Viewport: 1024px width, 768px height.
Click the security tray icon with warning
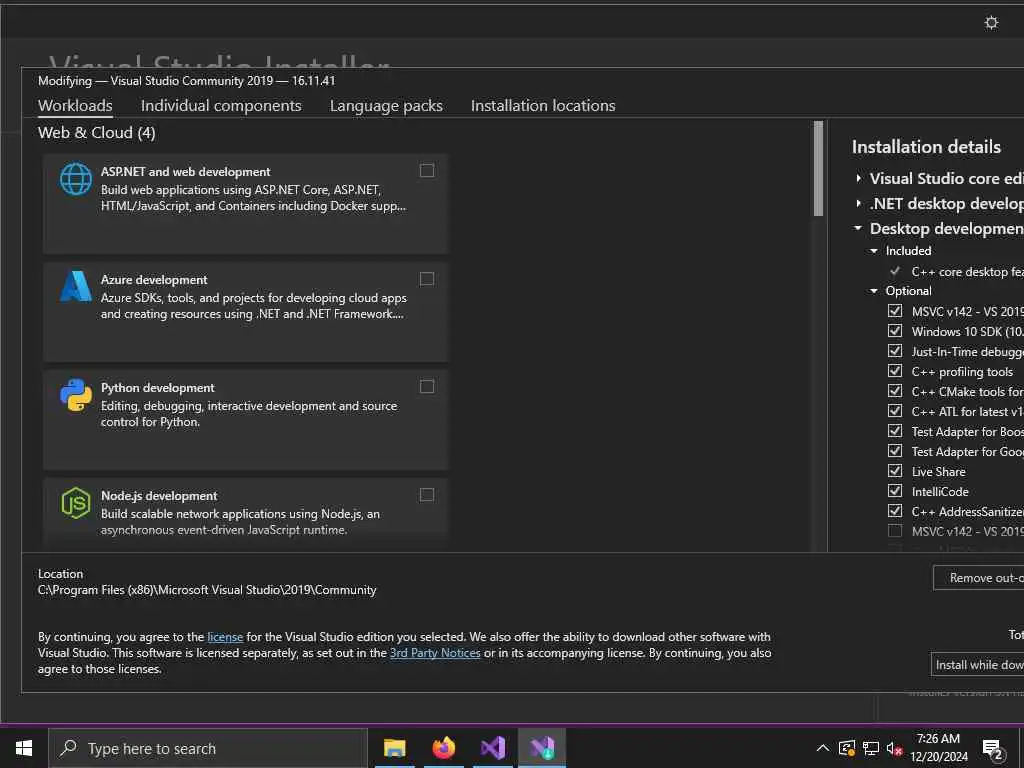(847, 748)
